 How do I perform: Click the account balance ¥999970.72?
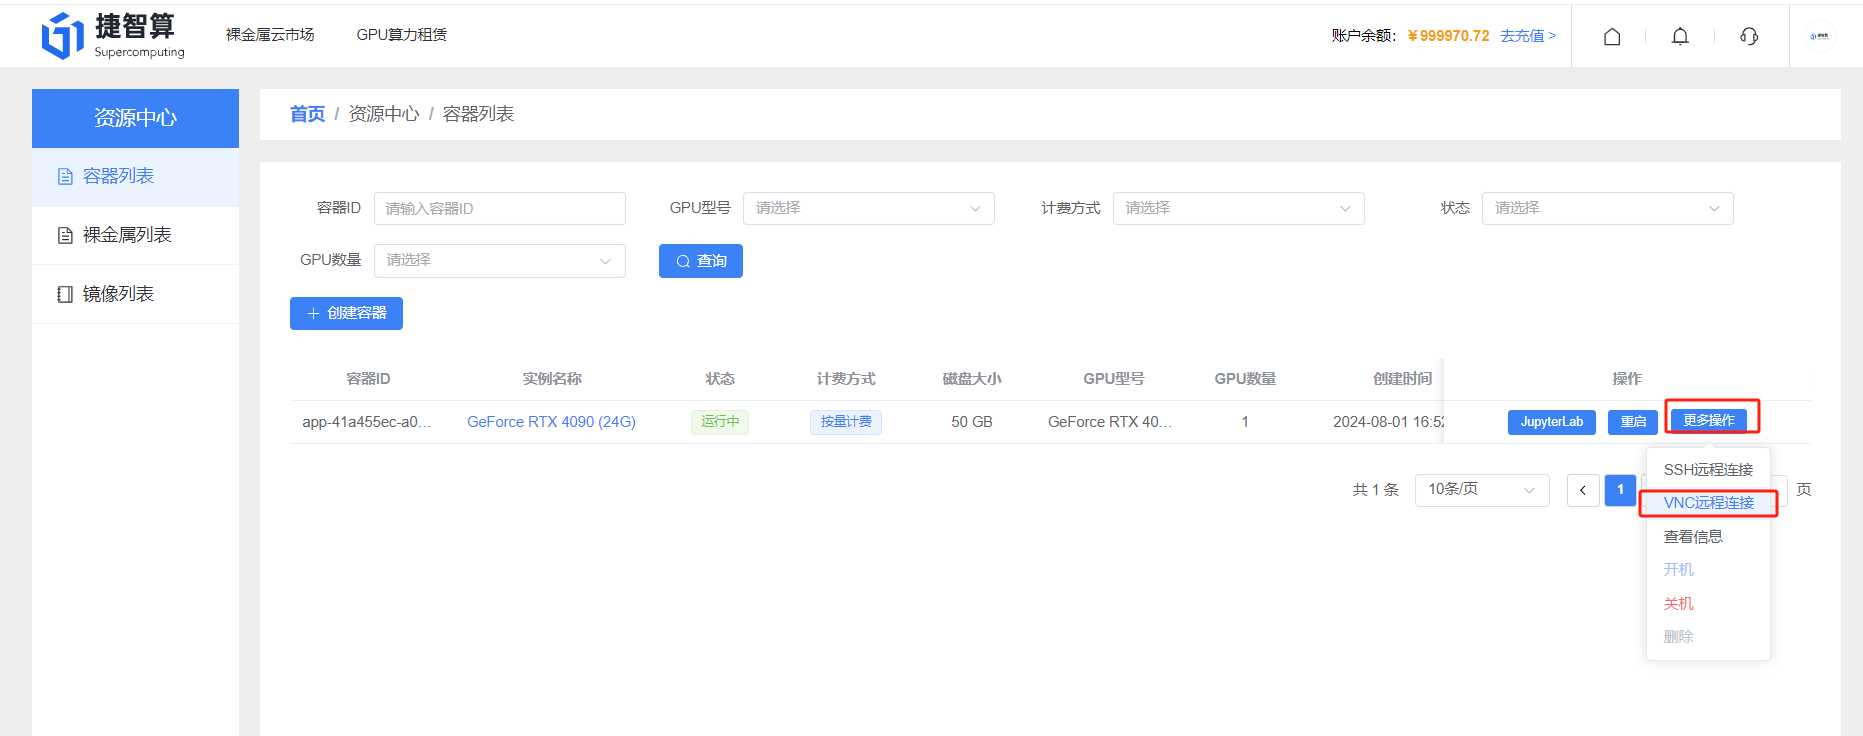(1448, 36)
